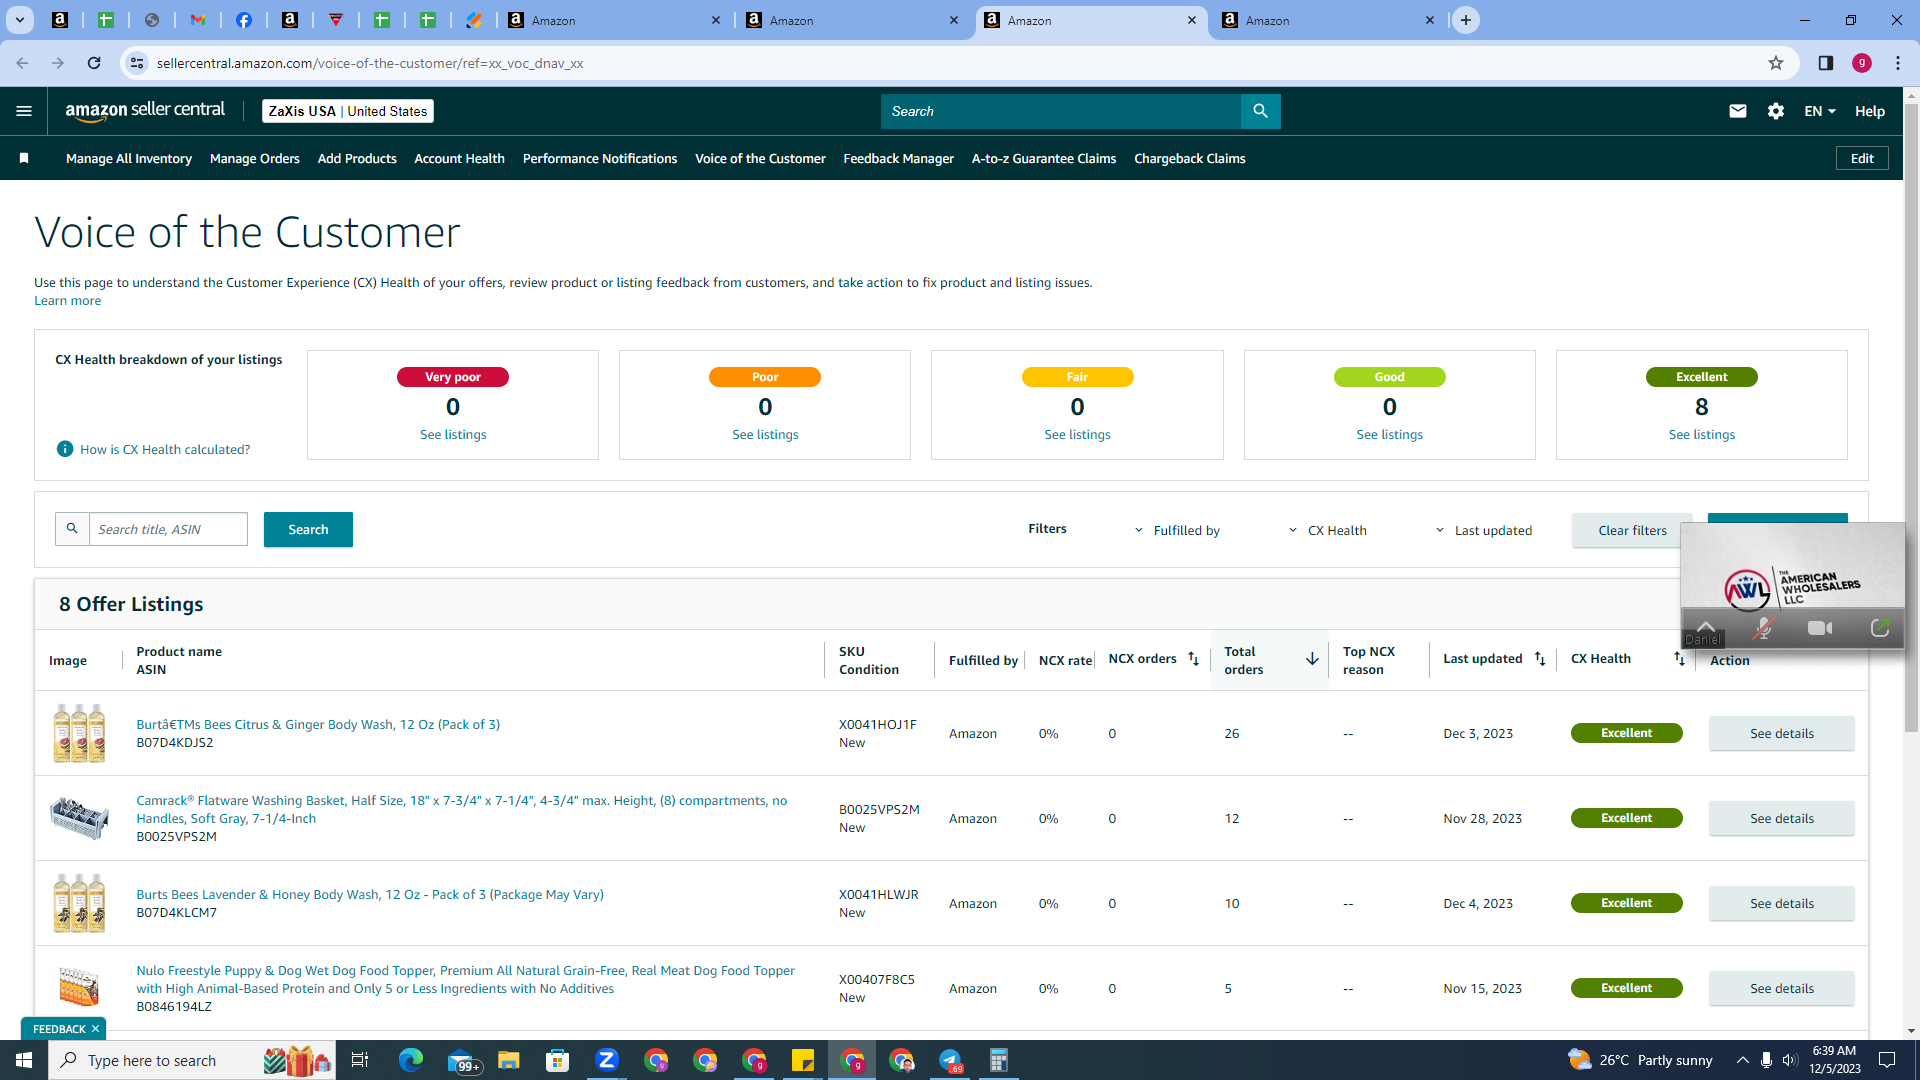Screen dimensions: 1920x1080
Task: Click the top Seller Central search box
Action: [x=1061, y=111]
